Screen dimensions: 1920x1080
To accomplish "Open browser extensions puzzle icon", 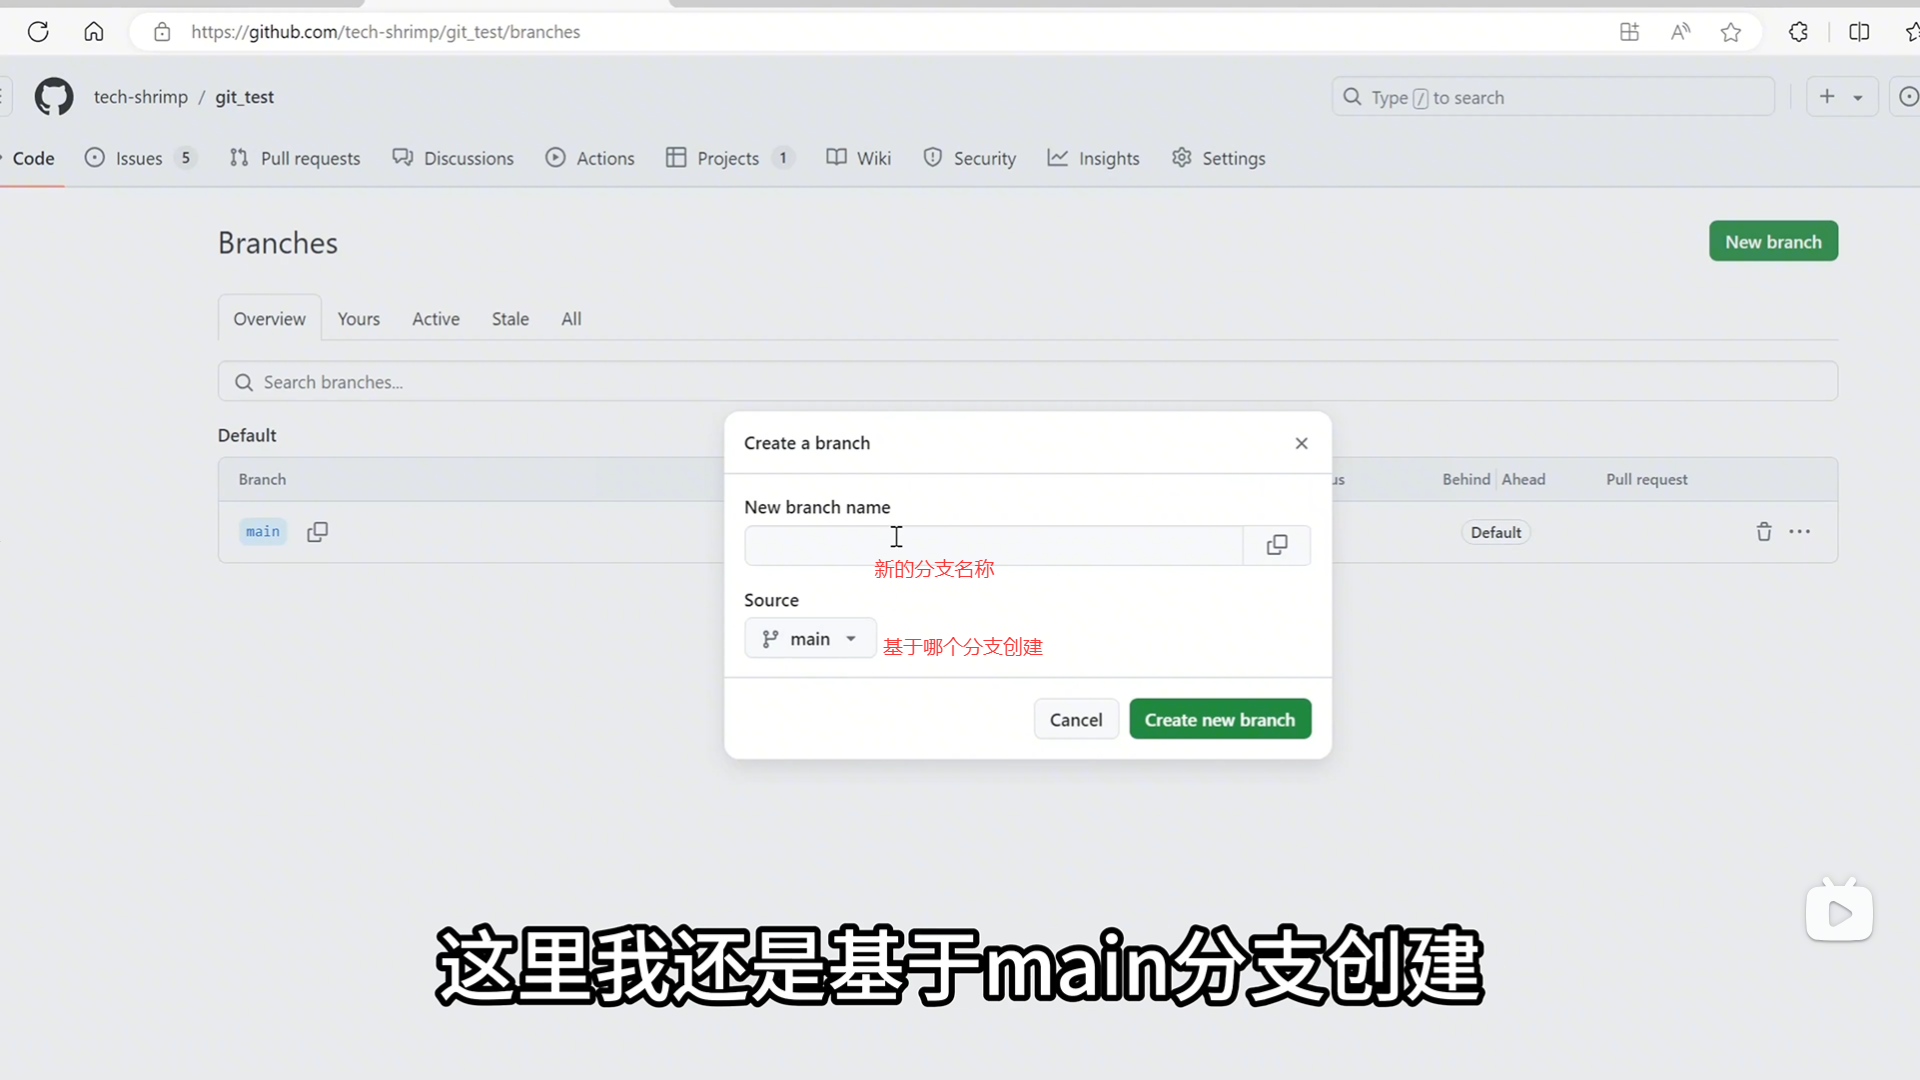I will [x=1799, y=32].
